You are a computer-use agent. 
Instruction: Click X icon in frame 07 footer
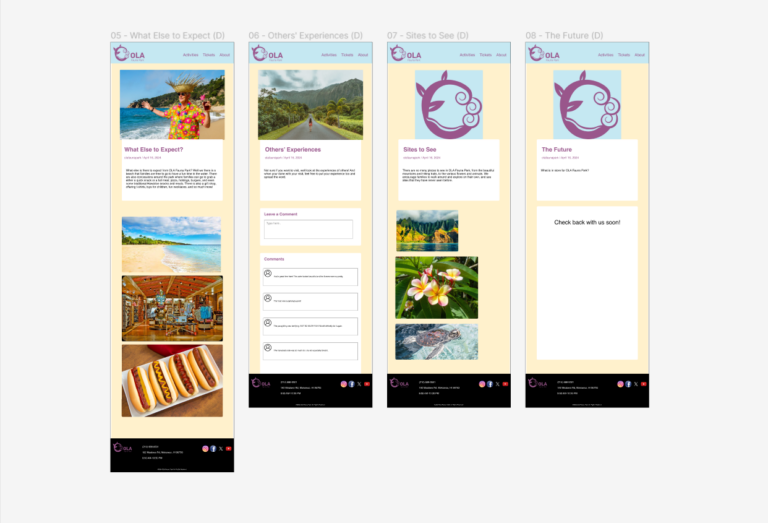(x=498, y=384)
